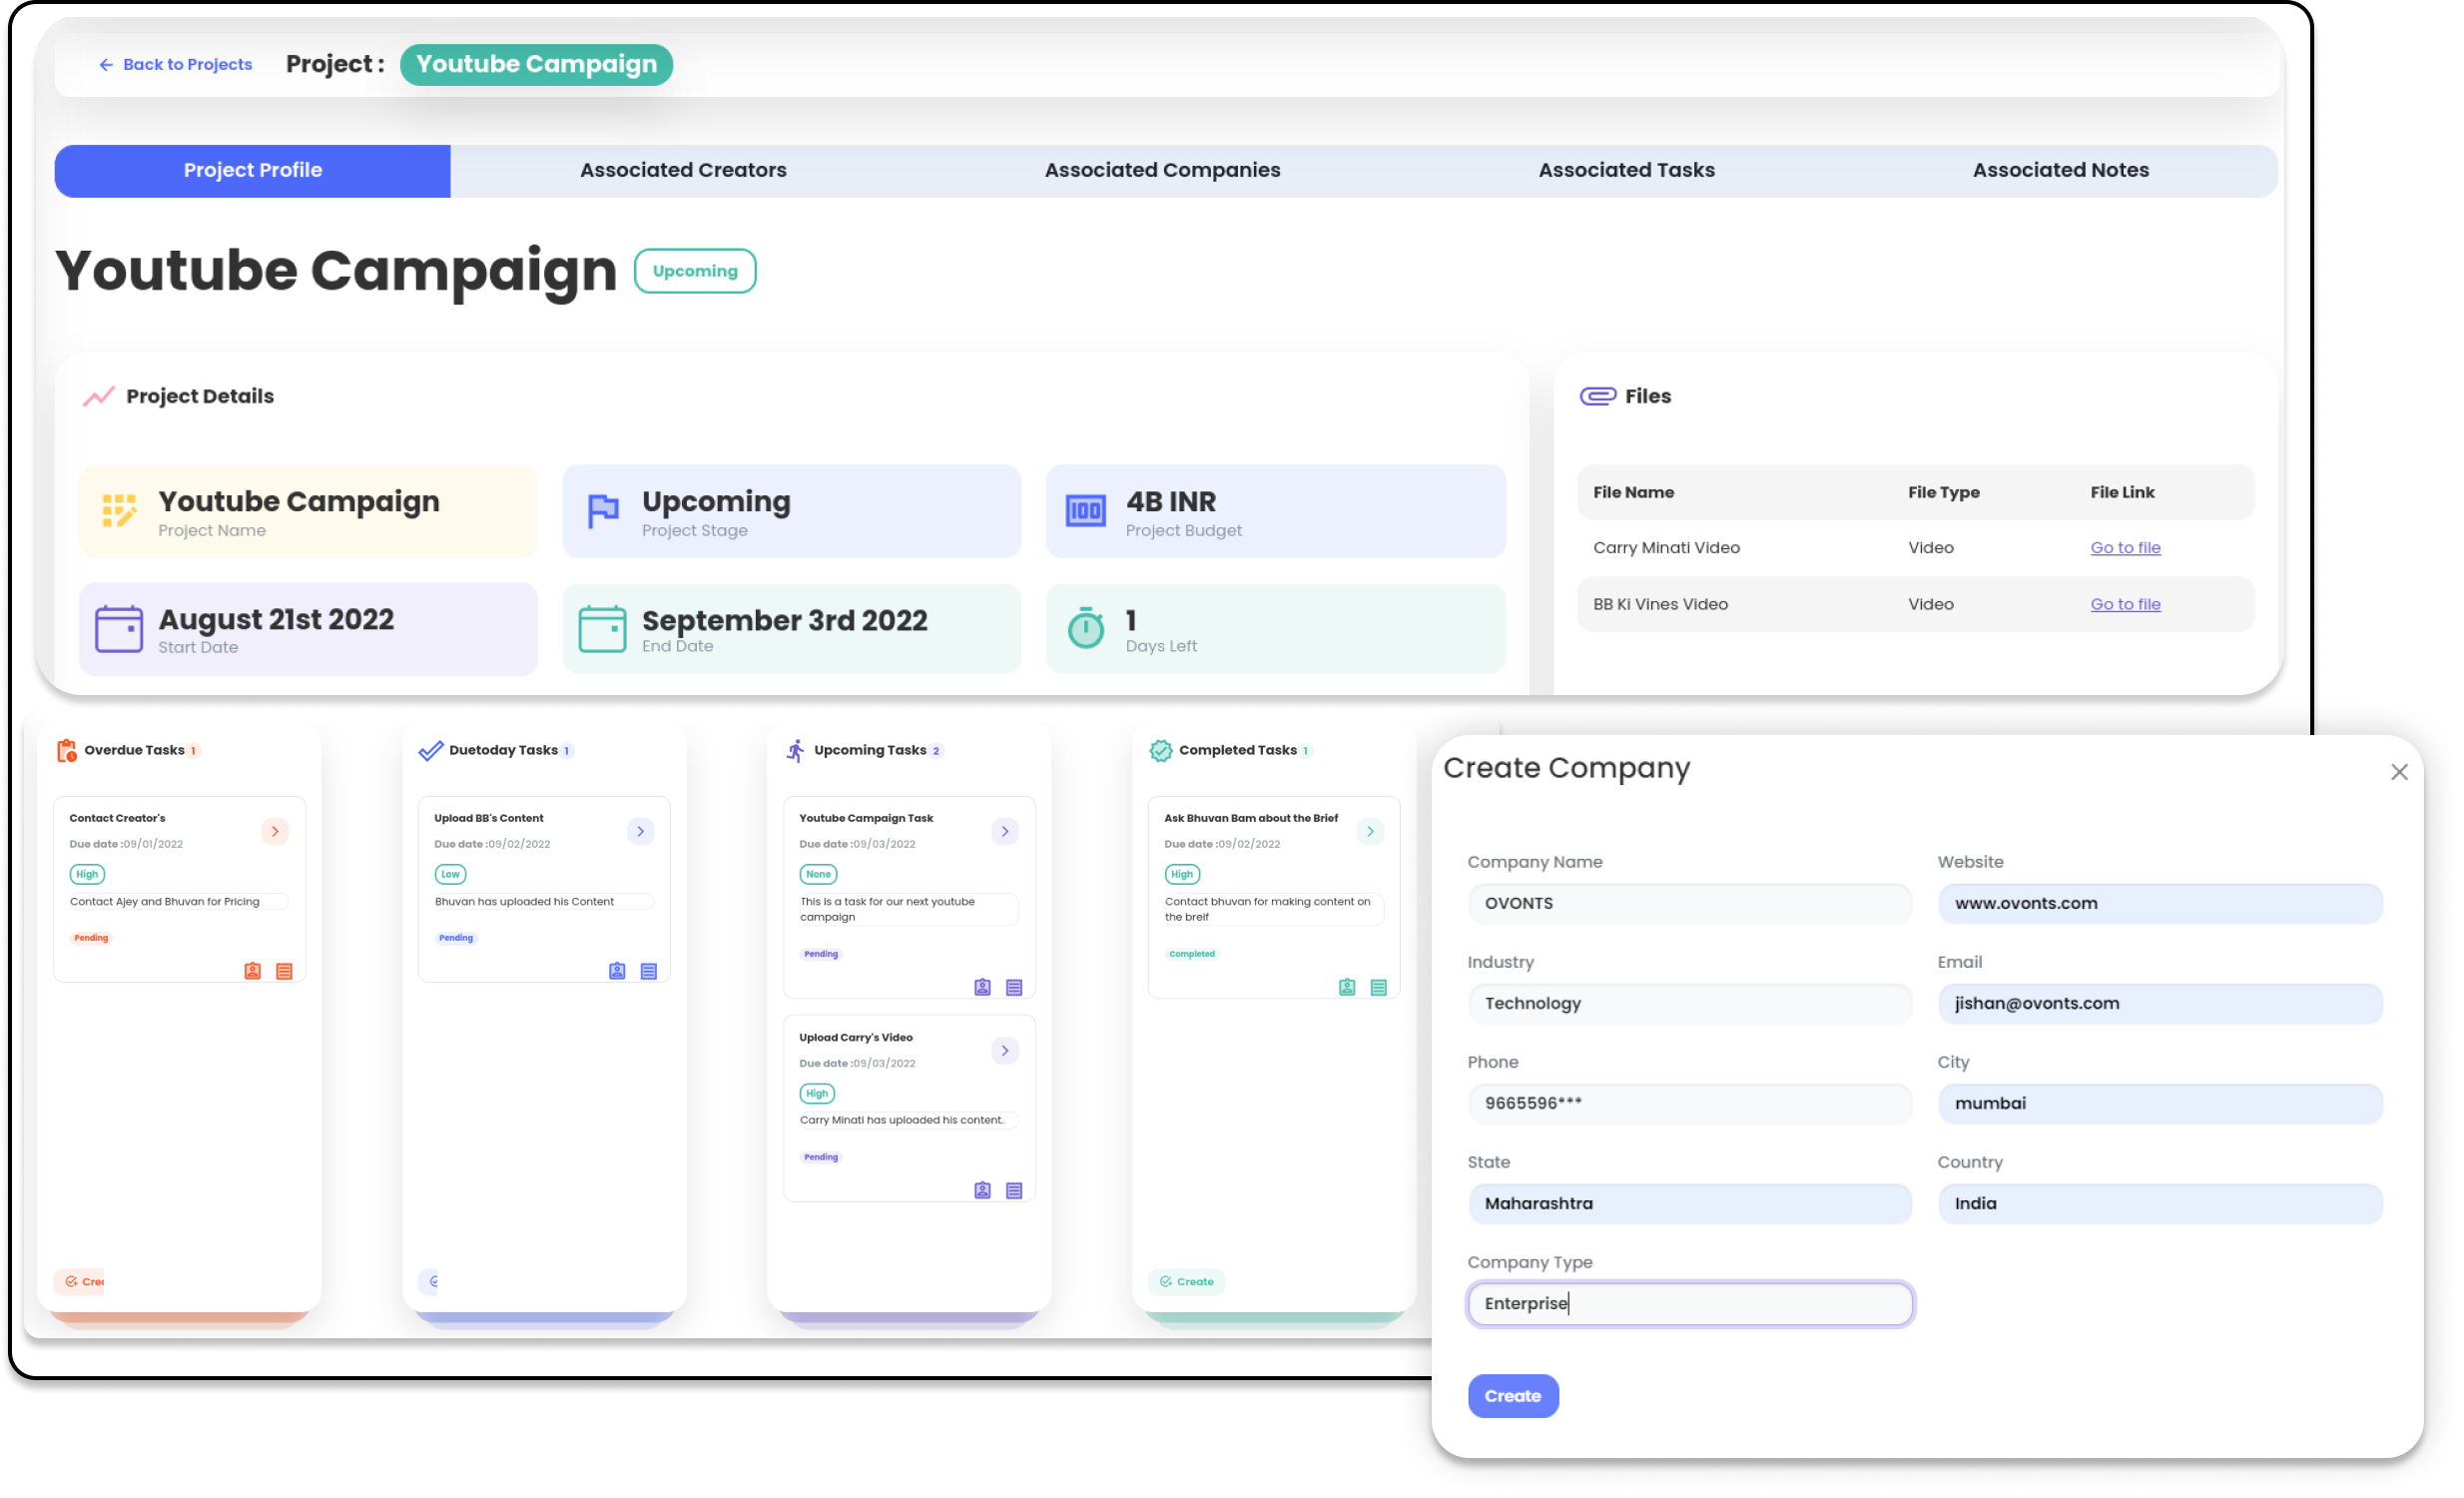
Task: Click contact icon on Contact Creator's task card
Action: click(253, 971)
